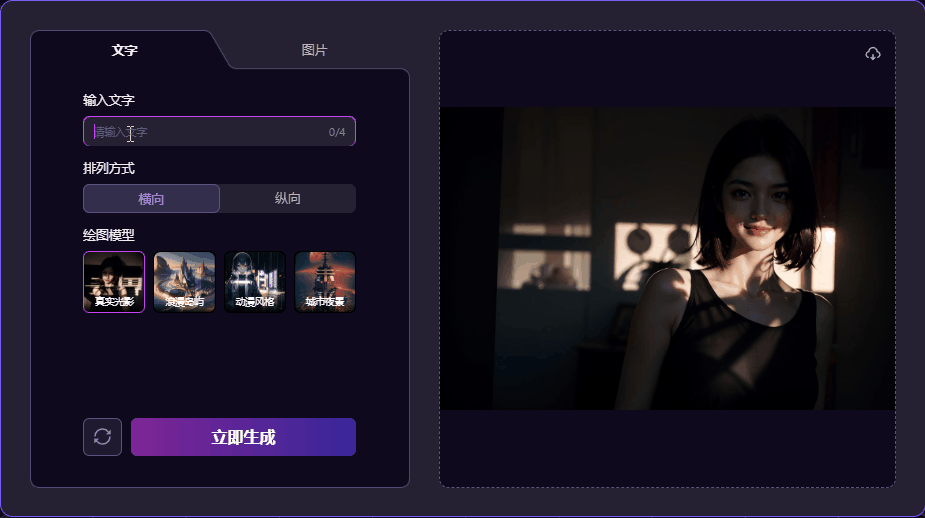Switch arrangement to 纵向
The height and width of the screenshot is (518, 925).
[287, 198]
